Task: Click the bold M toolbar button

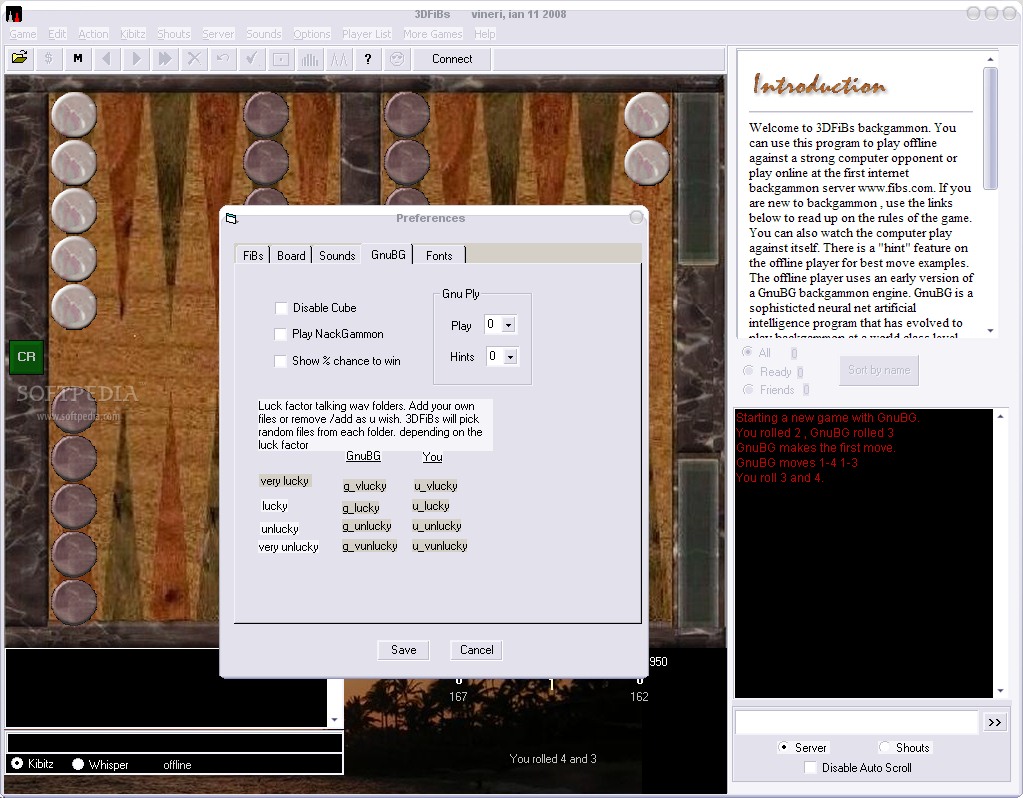Action: 78,59
